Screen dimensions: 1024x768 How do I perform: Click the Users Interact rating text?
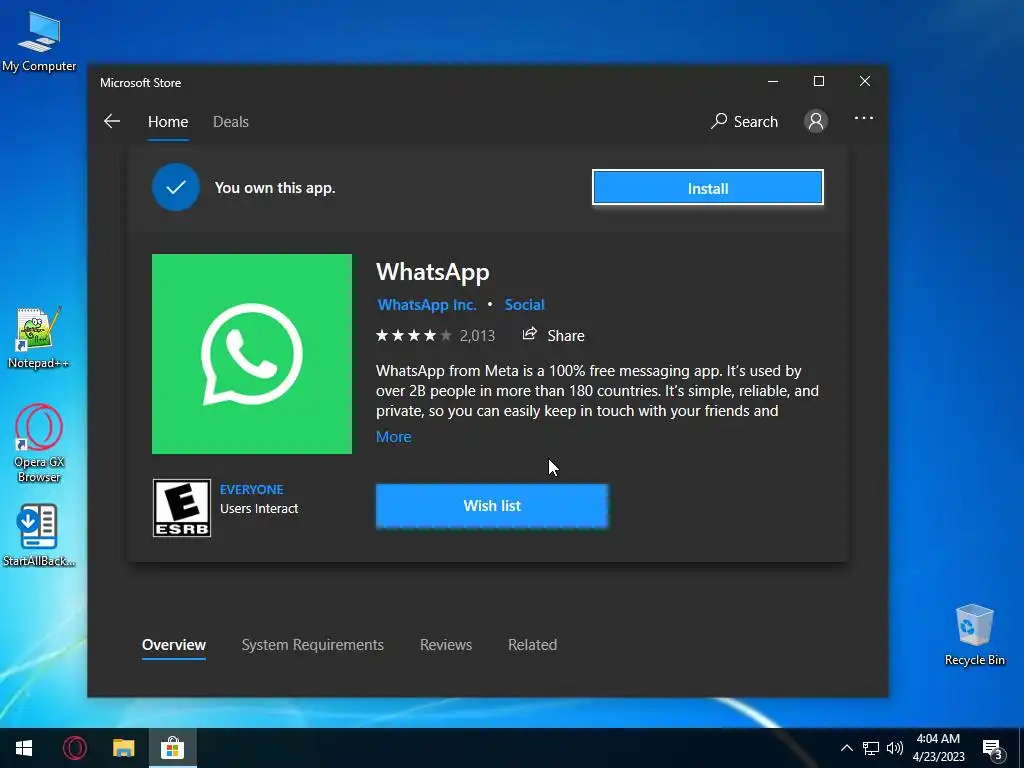[259, 509]
